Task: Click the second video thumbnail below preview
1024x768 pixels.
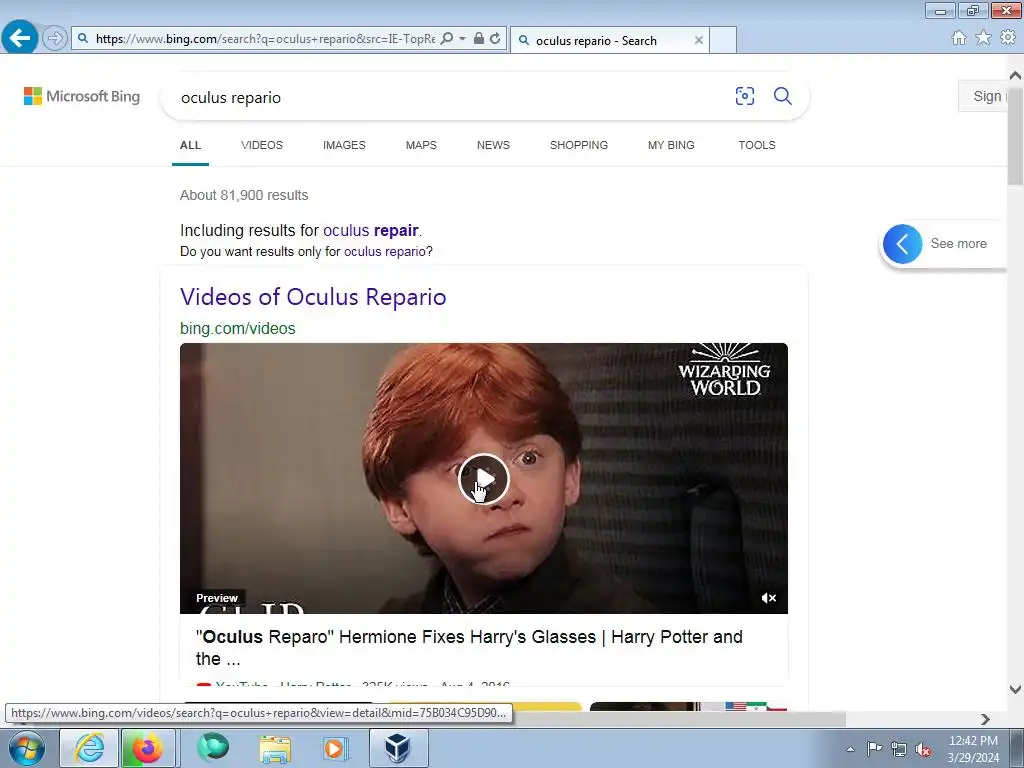Action: (485, 707)
